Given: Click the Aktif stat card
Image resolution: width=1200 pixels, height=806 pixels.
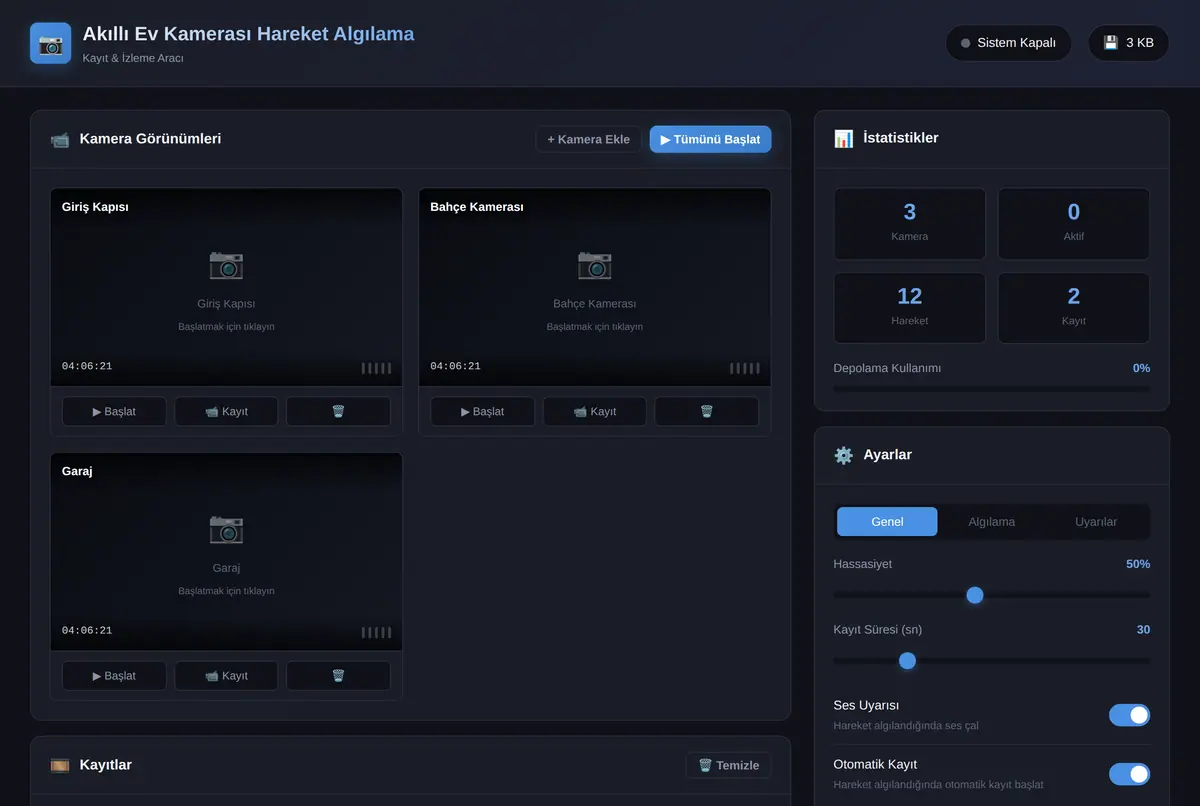Looking at the screenshot, I should coord(1074,224).
